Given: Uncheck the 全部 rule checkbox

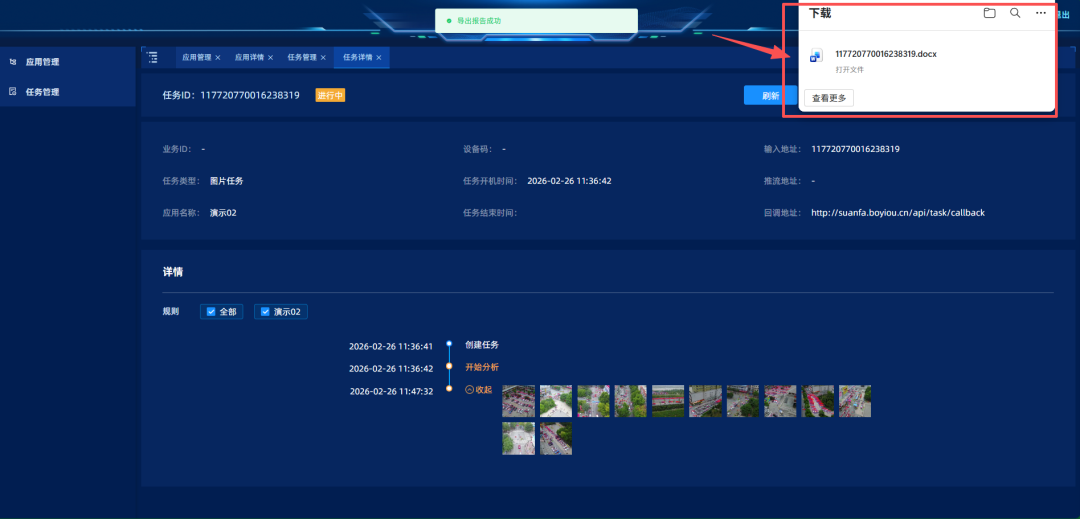Looking at the screenshot, I should pos(211,312).
